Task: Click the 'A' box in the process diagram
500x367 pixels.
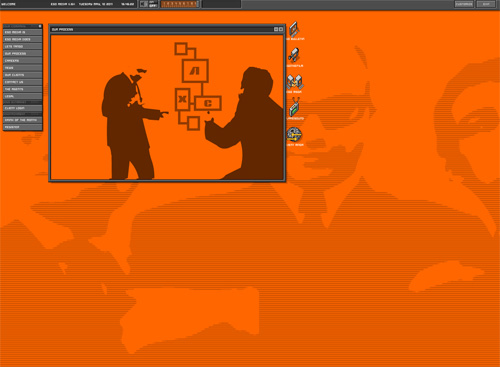Action: click(x=195, y=71)
